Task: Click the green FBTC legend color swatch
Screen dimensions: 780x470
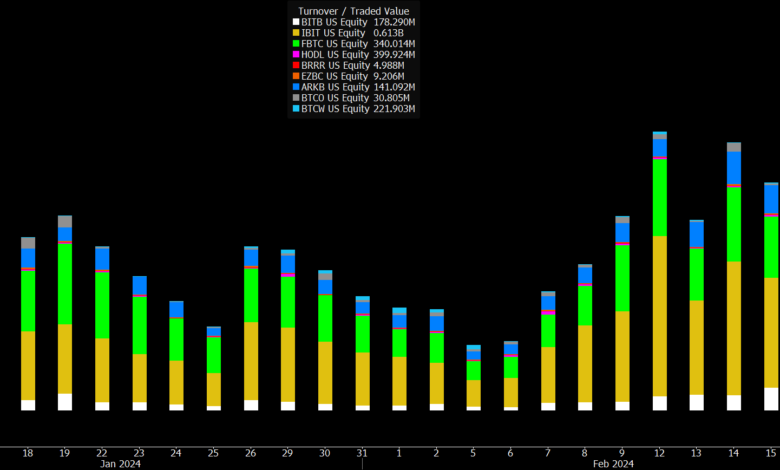Action: [x=296, y=43]
